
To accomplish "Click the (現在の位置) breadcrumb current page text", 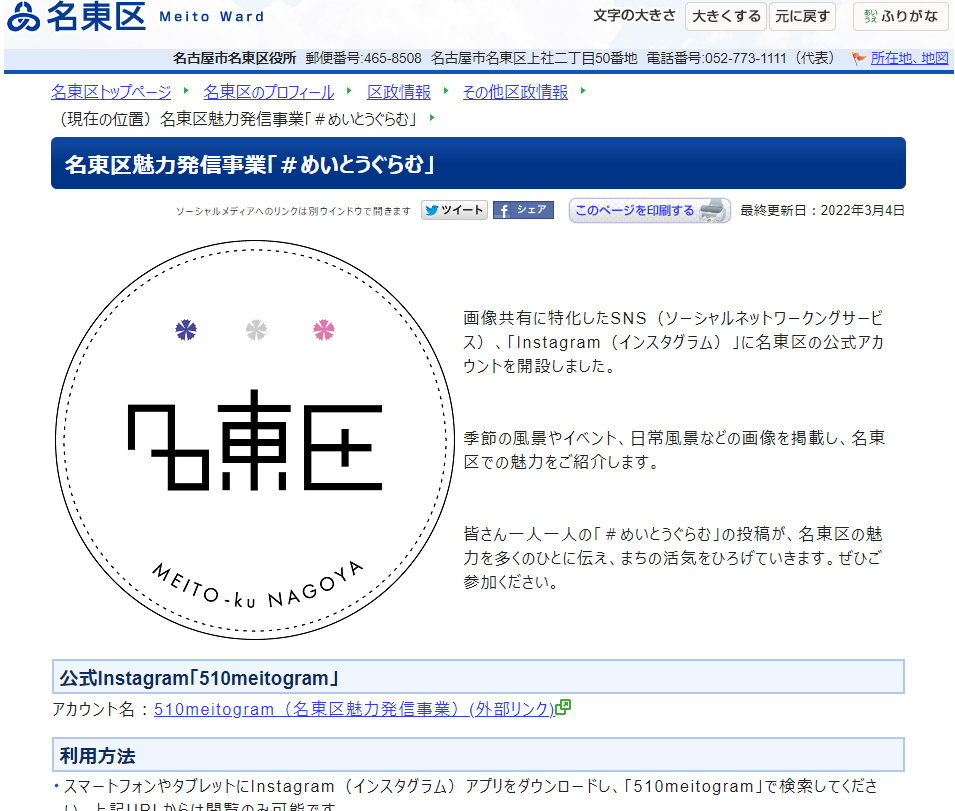I will pos(238,119).
